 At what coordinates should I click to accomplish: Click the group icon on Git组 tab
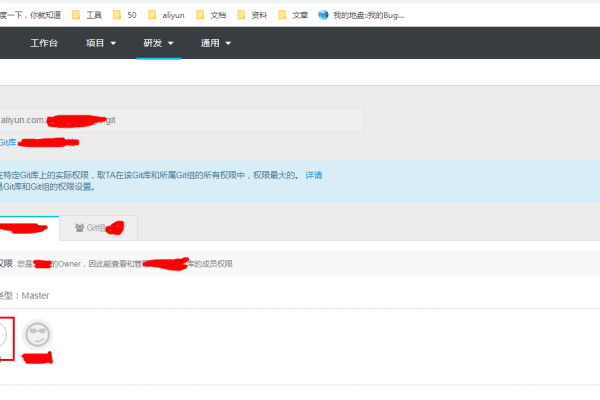click(79, 228)
